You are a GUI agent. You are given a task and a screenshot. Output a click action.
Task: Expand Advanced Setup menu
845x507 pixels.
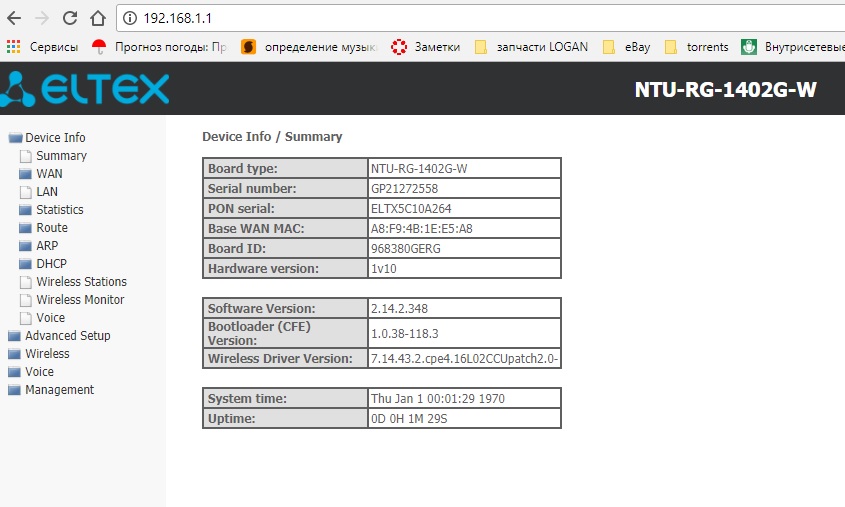(67, 336)
